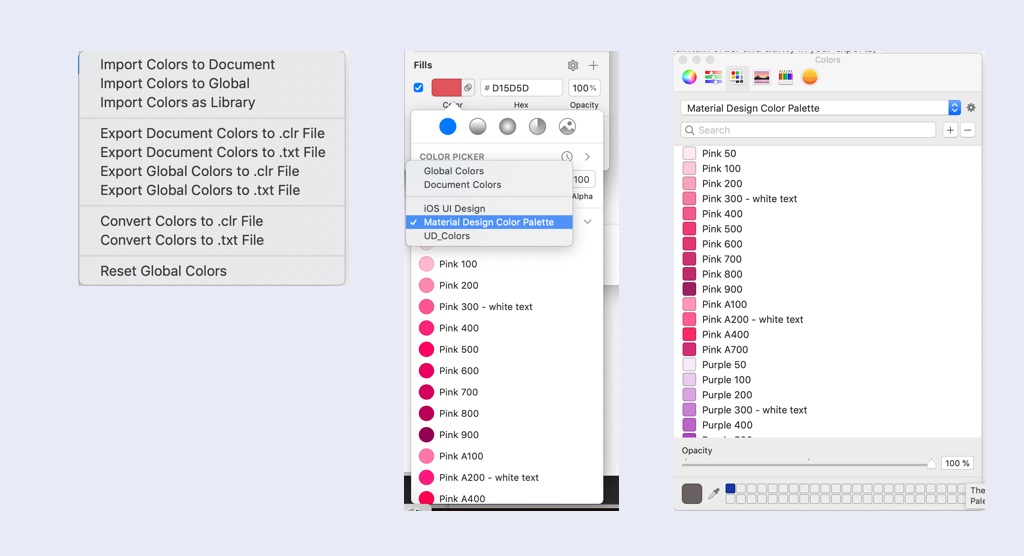The width and height of the screenshot is (1024, 556).
Task: Choose Import Colors to Document
Action: [x=187, y=64]
